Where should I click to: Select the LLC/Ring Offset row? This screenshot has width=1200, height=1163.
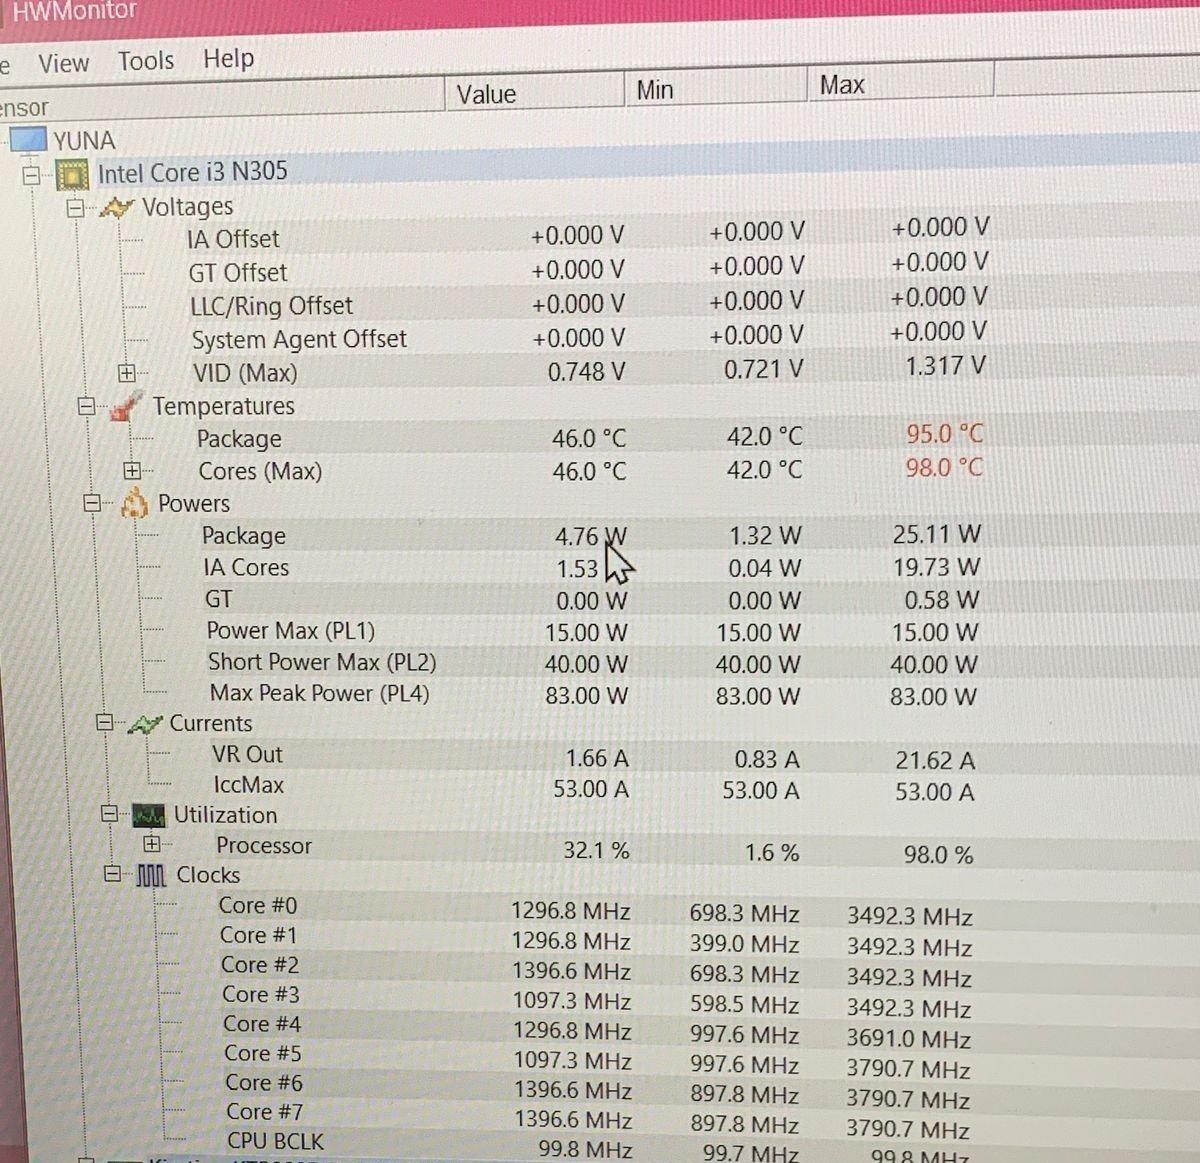[271, 306]
